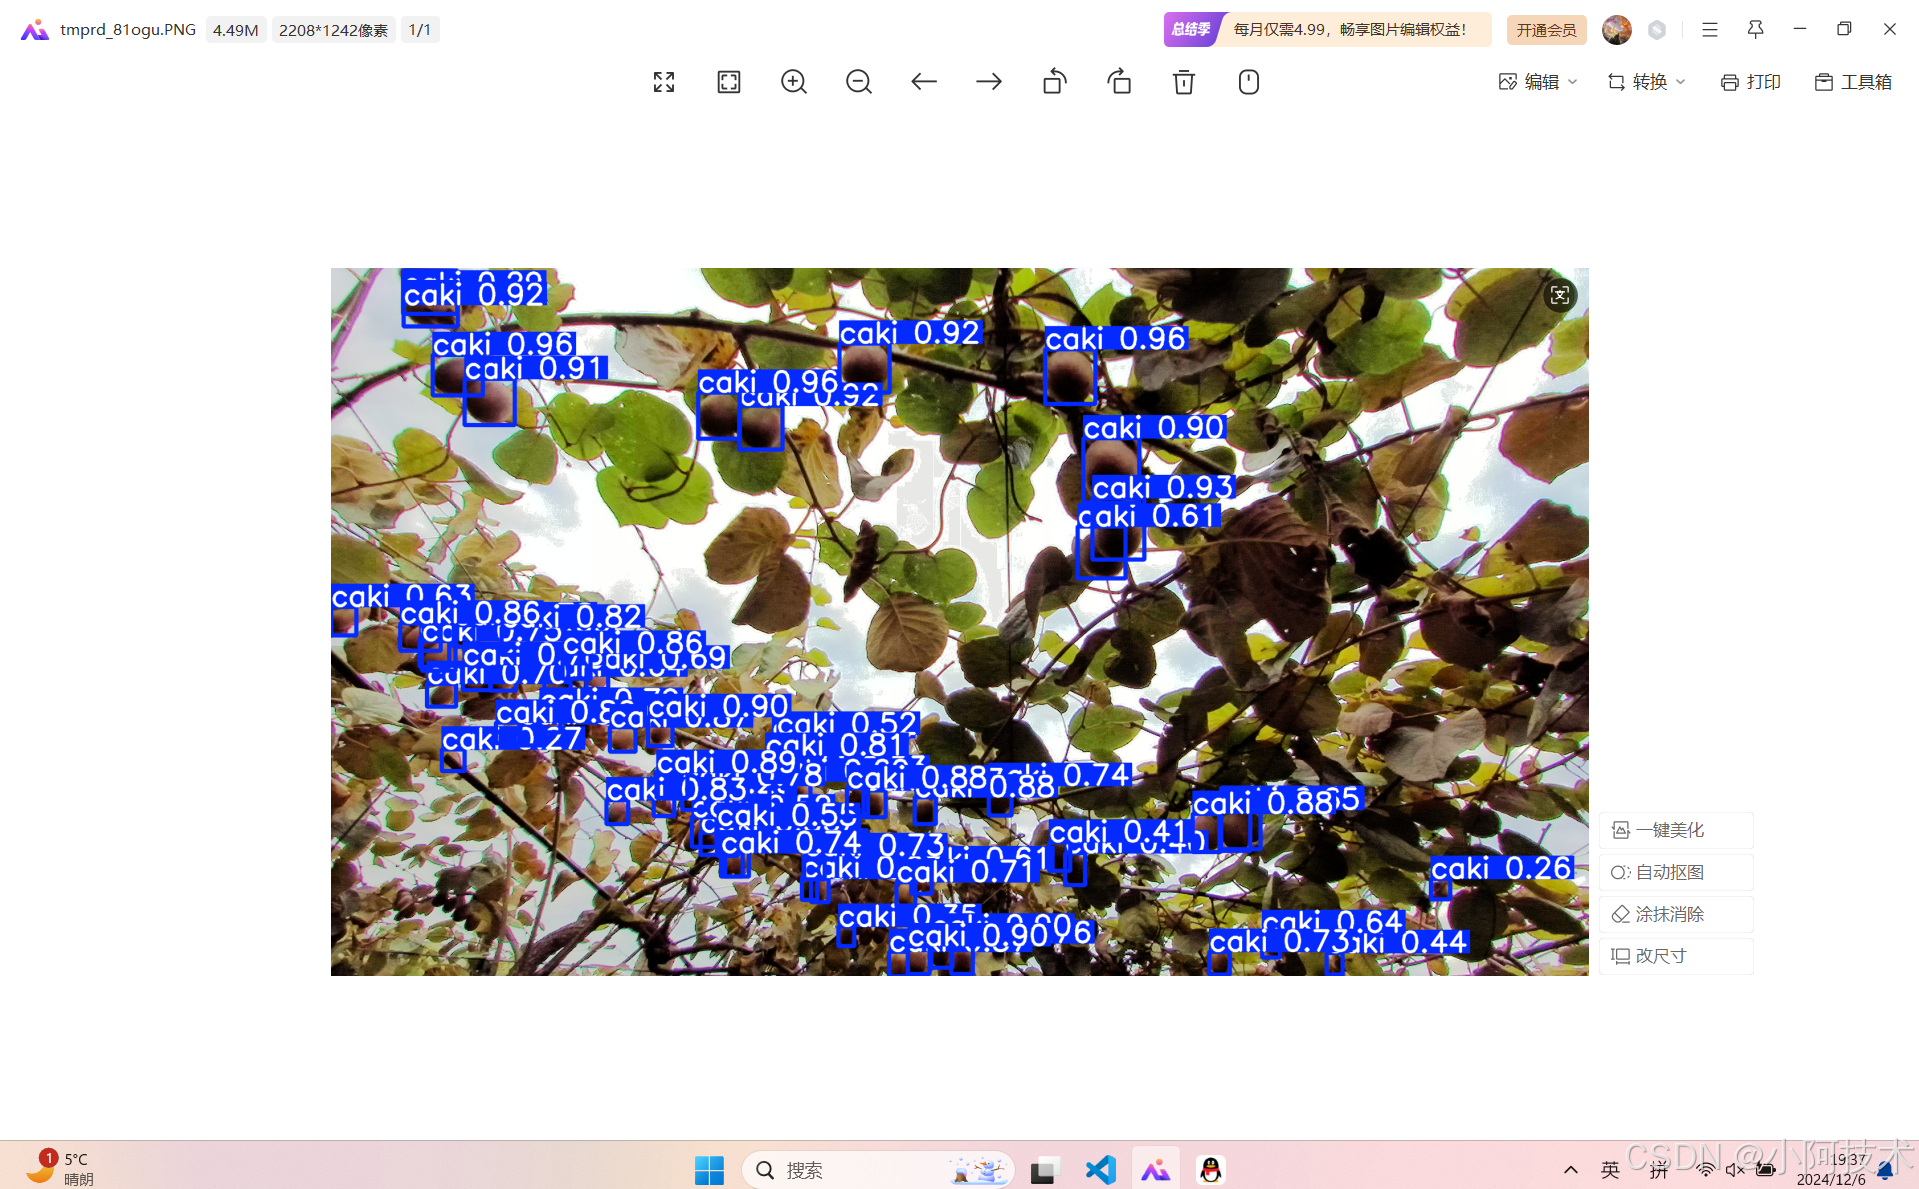Click the 2208*1242像素 dimension label

coord(333,30)
